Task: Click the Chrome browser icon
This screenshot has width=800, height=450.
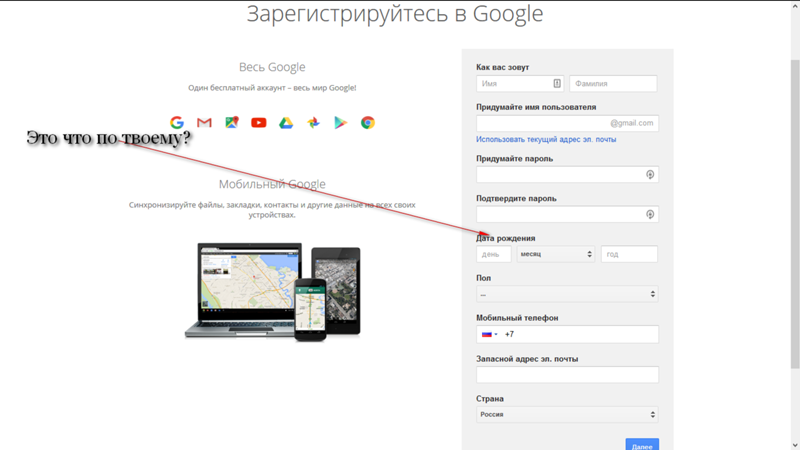Action: tap(368, 122)
